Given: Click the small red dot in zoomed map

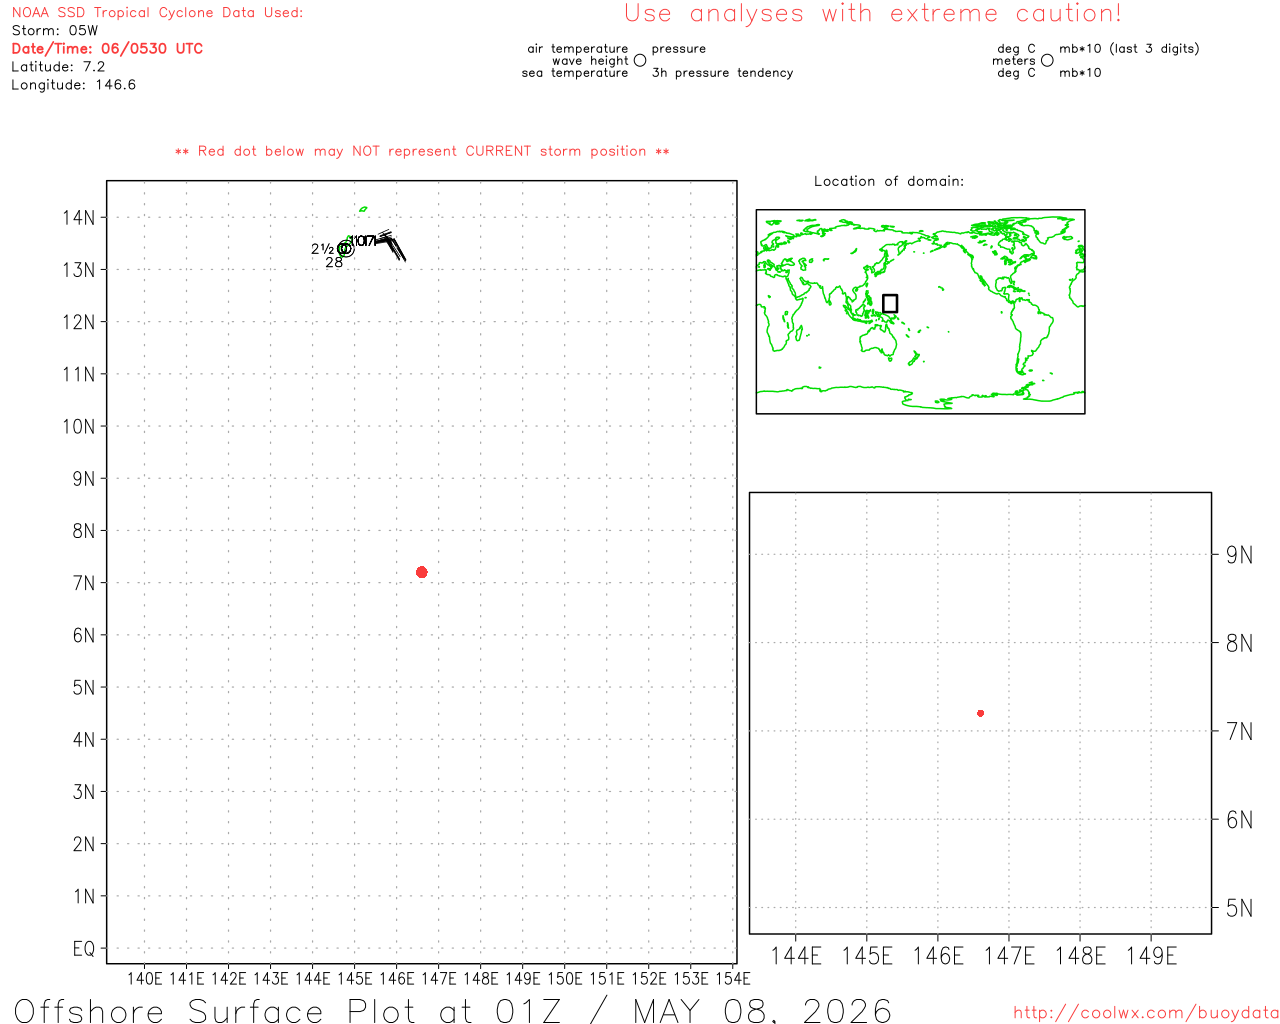Looking at the screenshot, I should click(x=980, y=713).
